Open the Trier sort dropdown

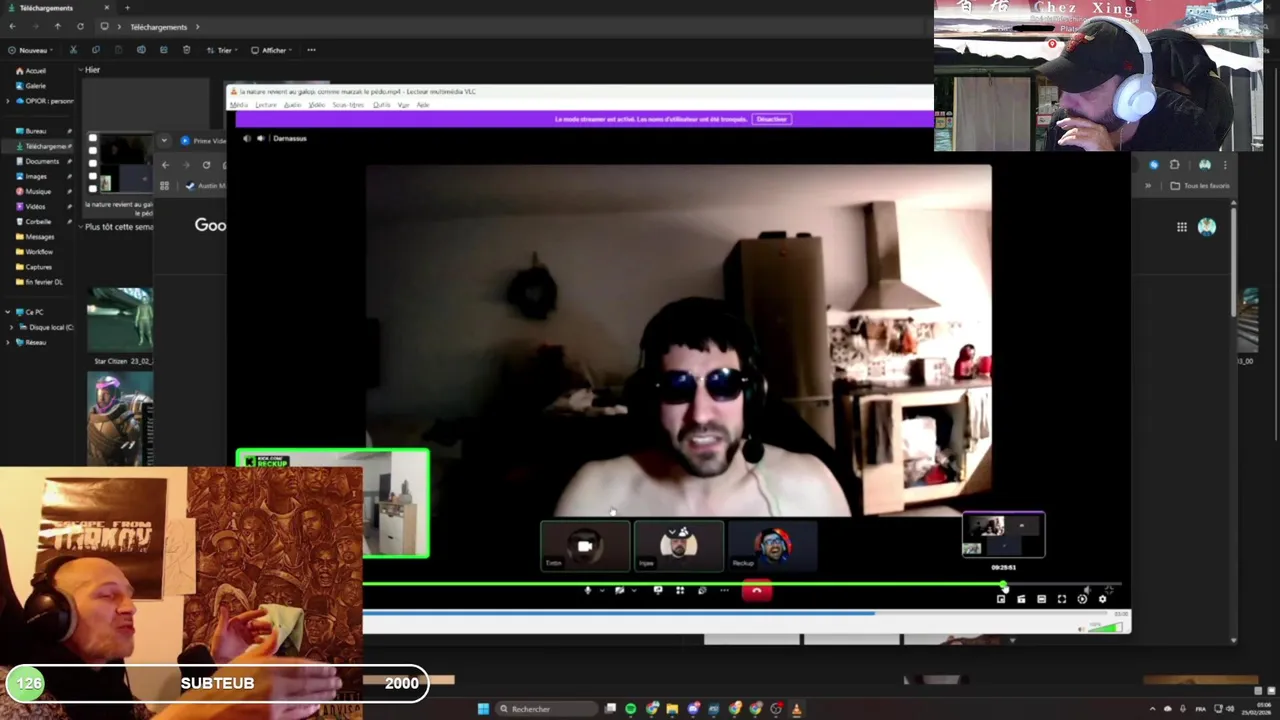click(x=223, y=50)
